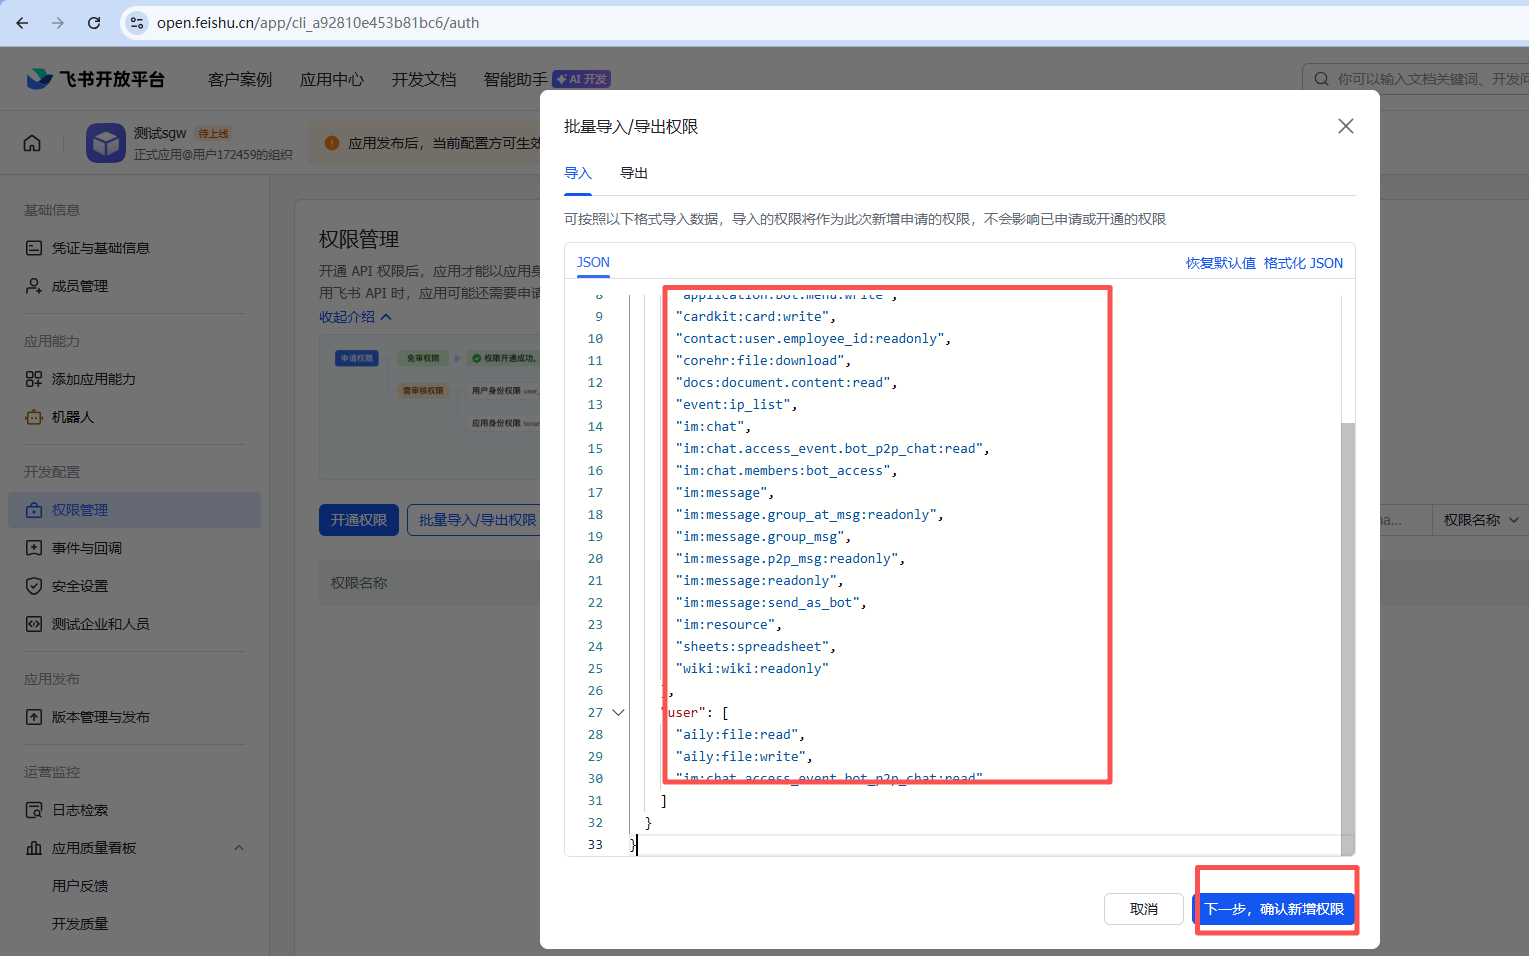The width and height of the screenshot is (1529, 956).
Task: Click the 飞书开放平台 logo
Action: tap(96, 78)
